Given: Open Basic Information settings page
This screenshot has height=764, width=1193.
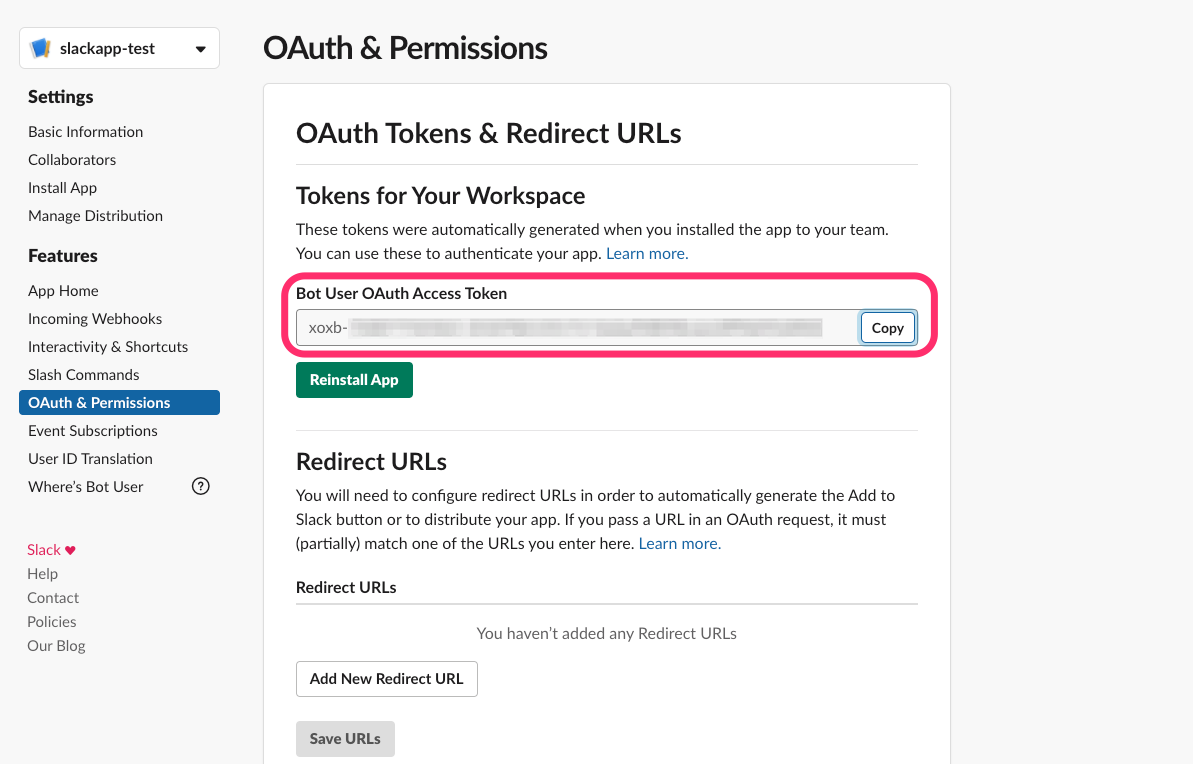Looking at the screenshot, I should click(85, 132).
